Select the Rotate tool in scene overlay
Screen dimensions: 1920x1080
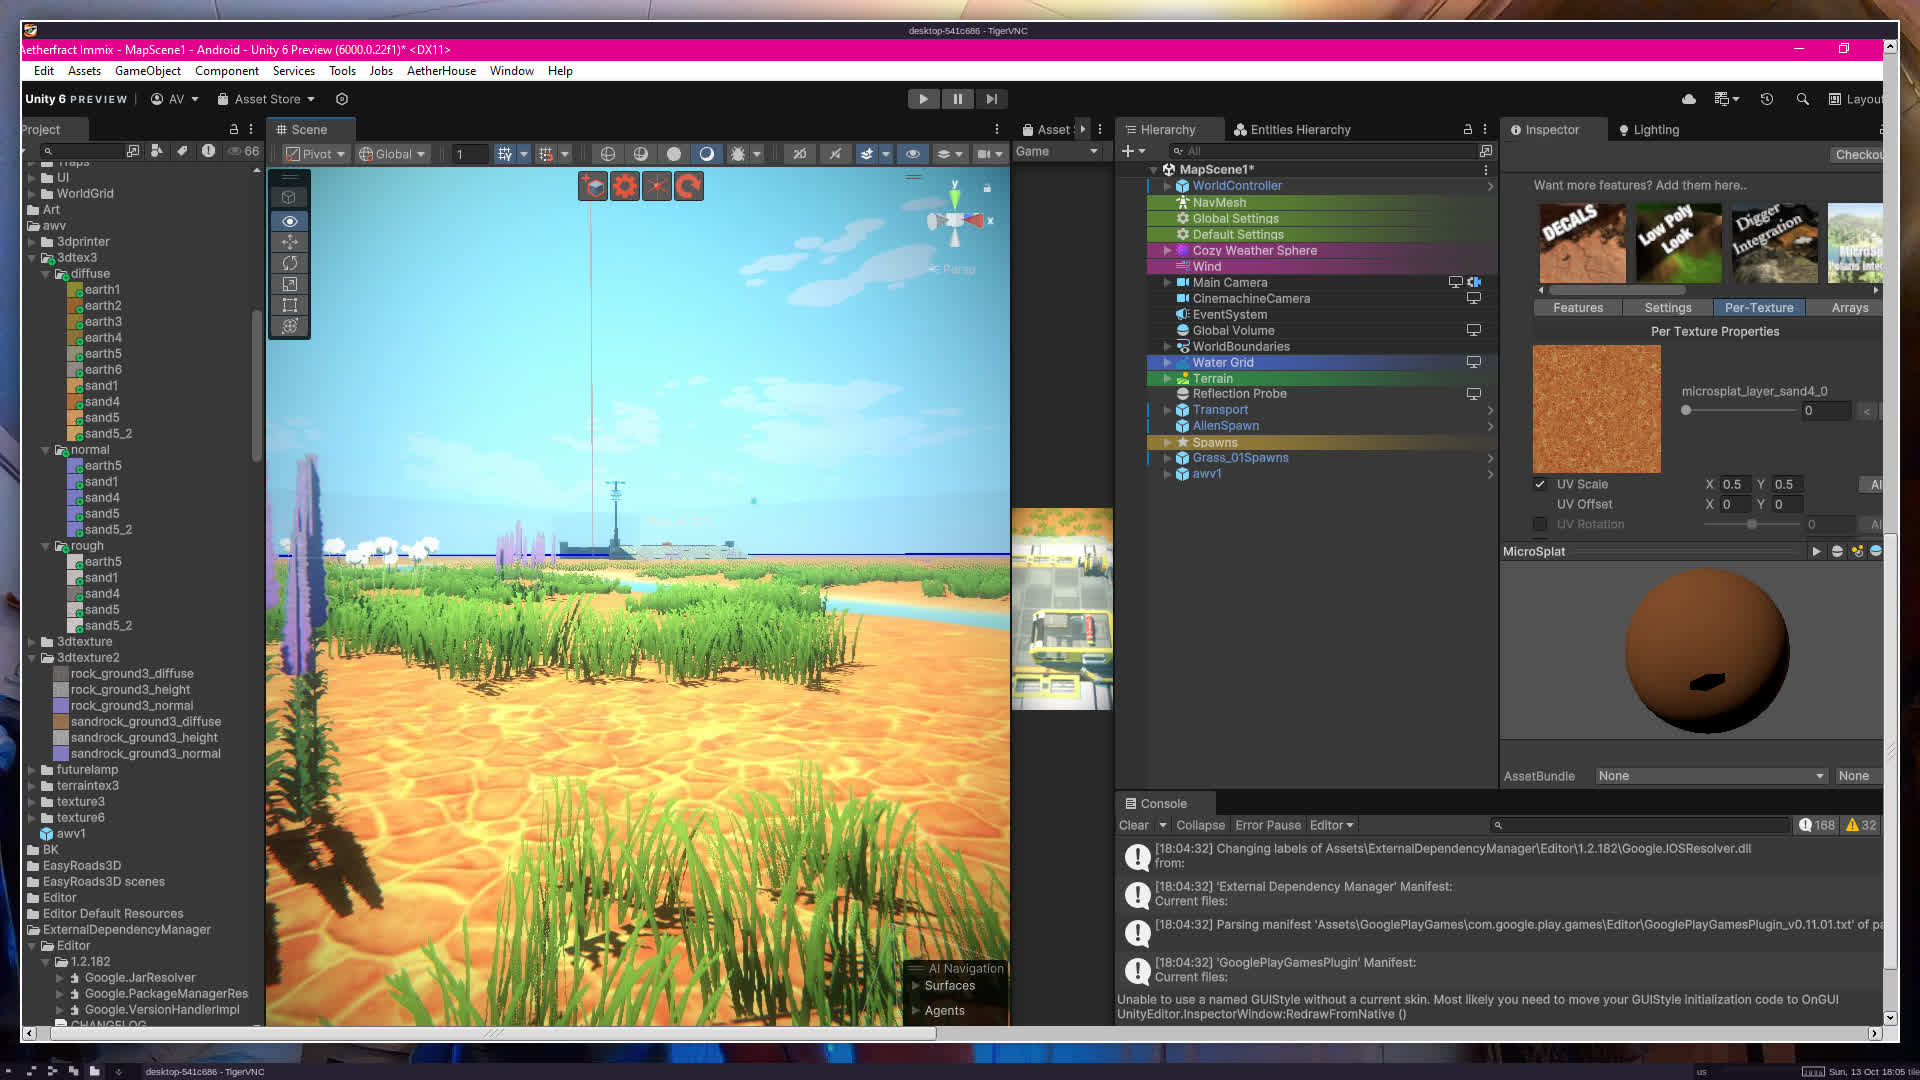[290, 263]
